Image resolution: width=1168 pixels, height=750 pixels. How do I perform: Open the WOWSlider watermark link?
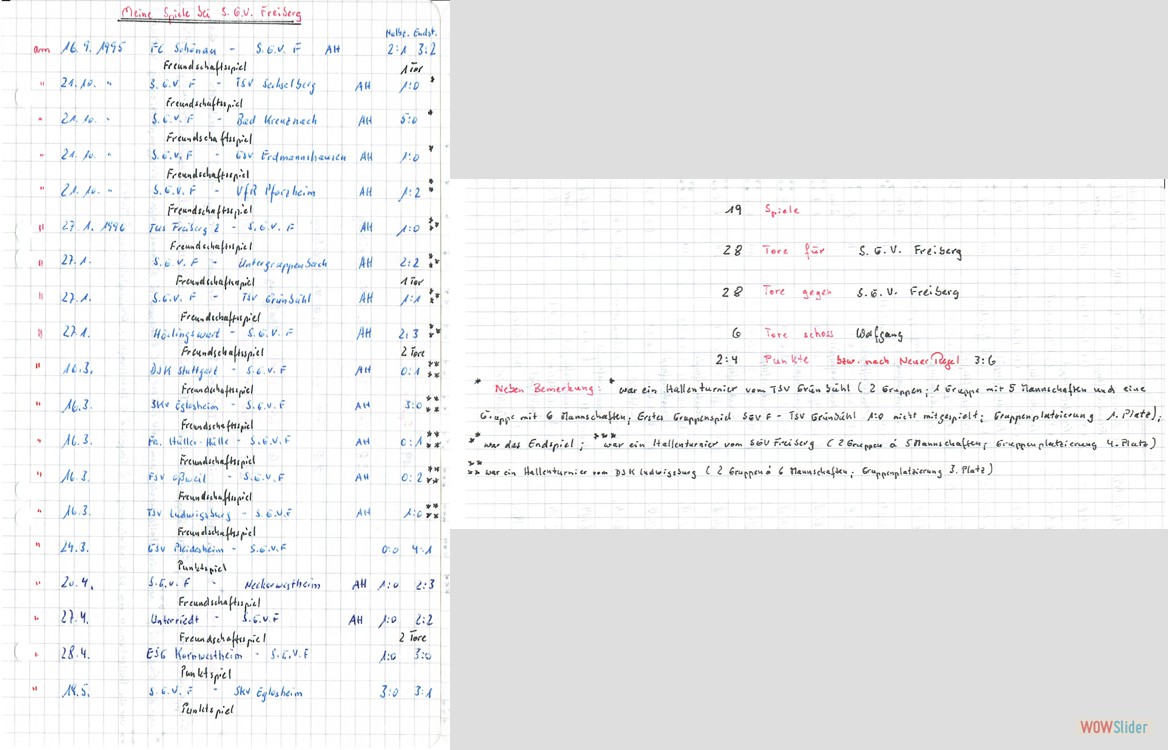click(x=1114, y=727)
